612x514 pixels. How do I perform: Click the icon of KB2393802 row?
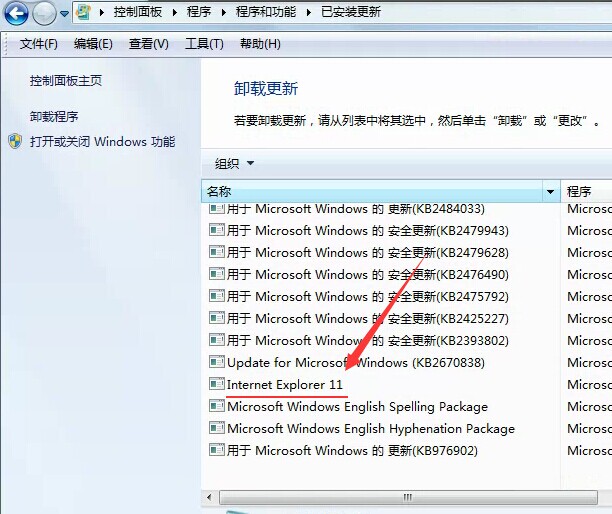(x=217, y=339)
